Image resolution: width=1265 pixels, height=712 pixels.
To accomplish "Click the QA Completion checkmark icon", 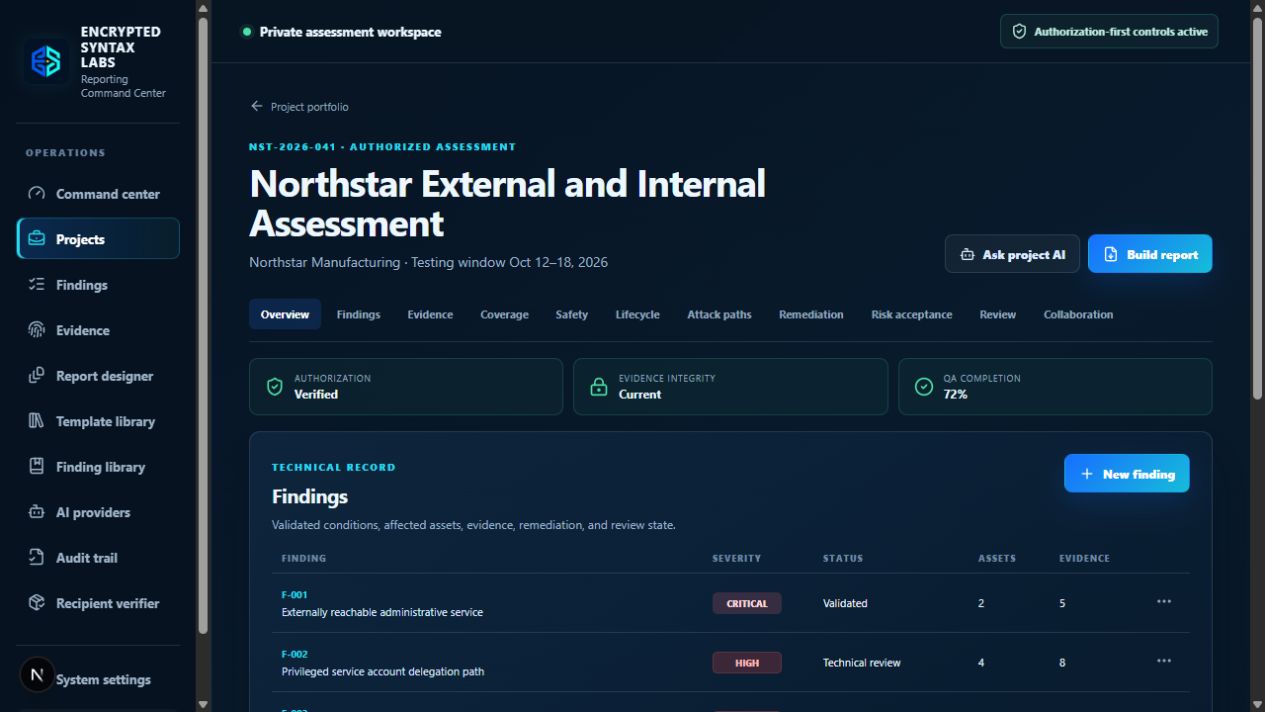I will pyautogui.click(x=924, y=387).
